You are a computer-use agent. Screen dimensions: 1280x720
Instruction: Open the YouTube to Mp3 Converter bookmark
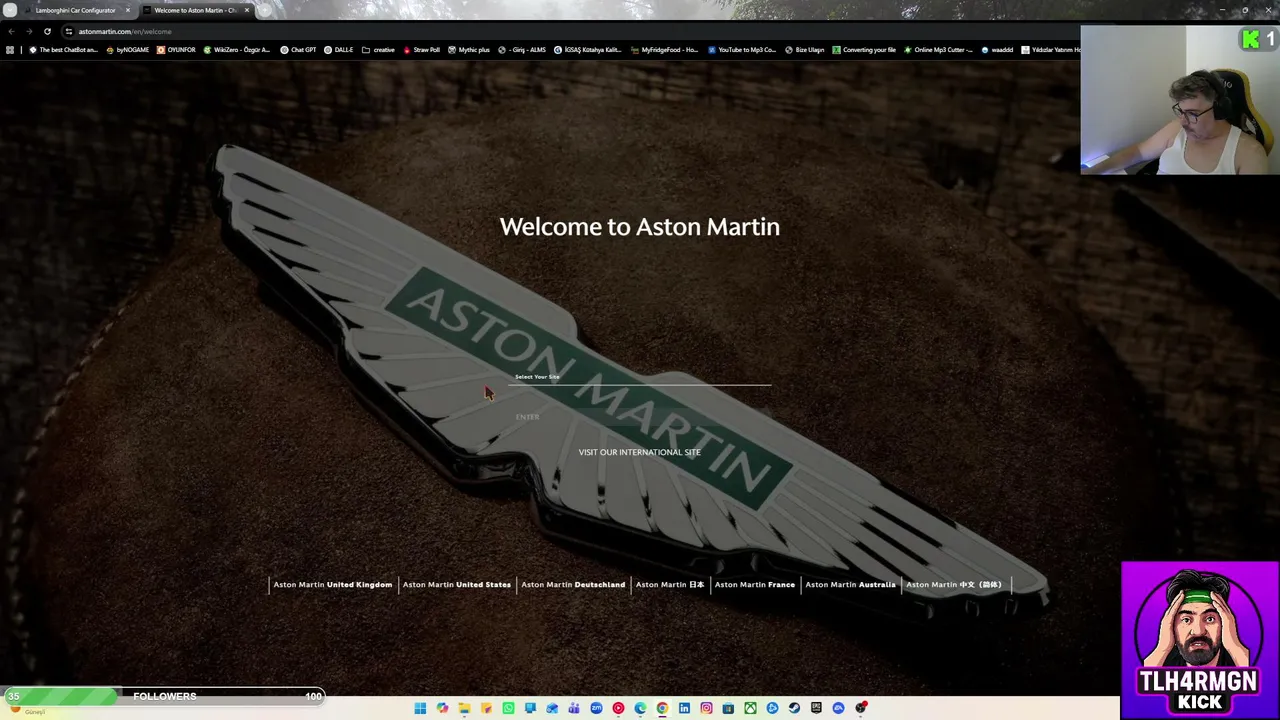pyautogui.click(x=742, y=50)
